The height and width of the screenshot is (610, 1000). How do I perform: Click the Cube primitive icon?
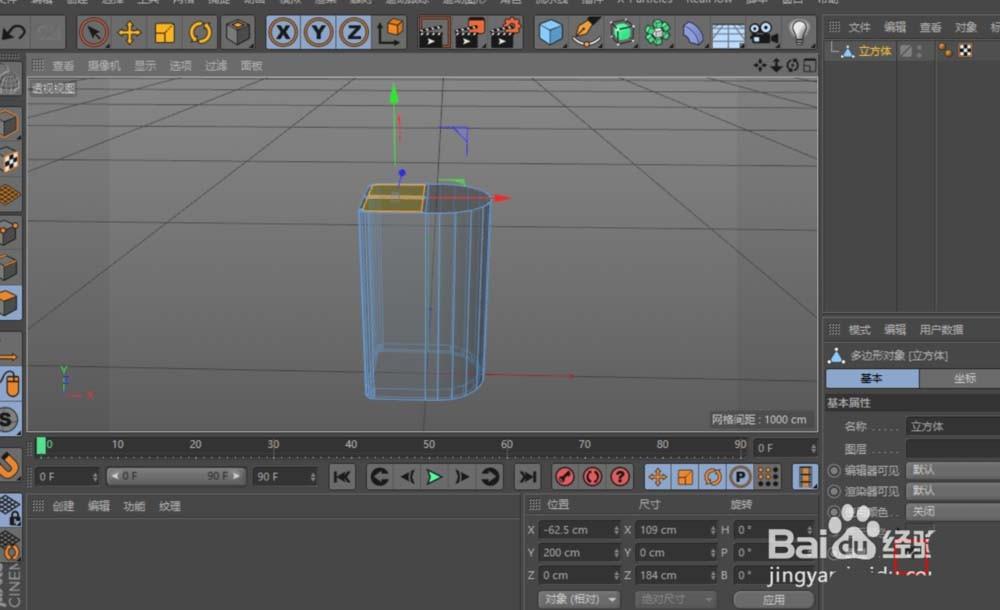coord(553,32)
